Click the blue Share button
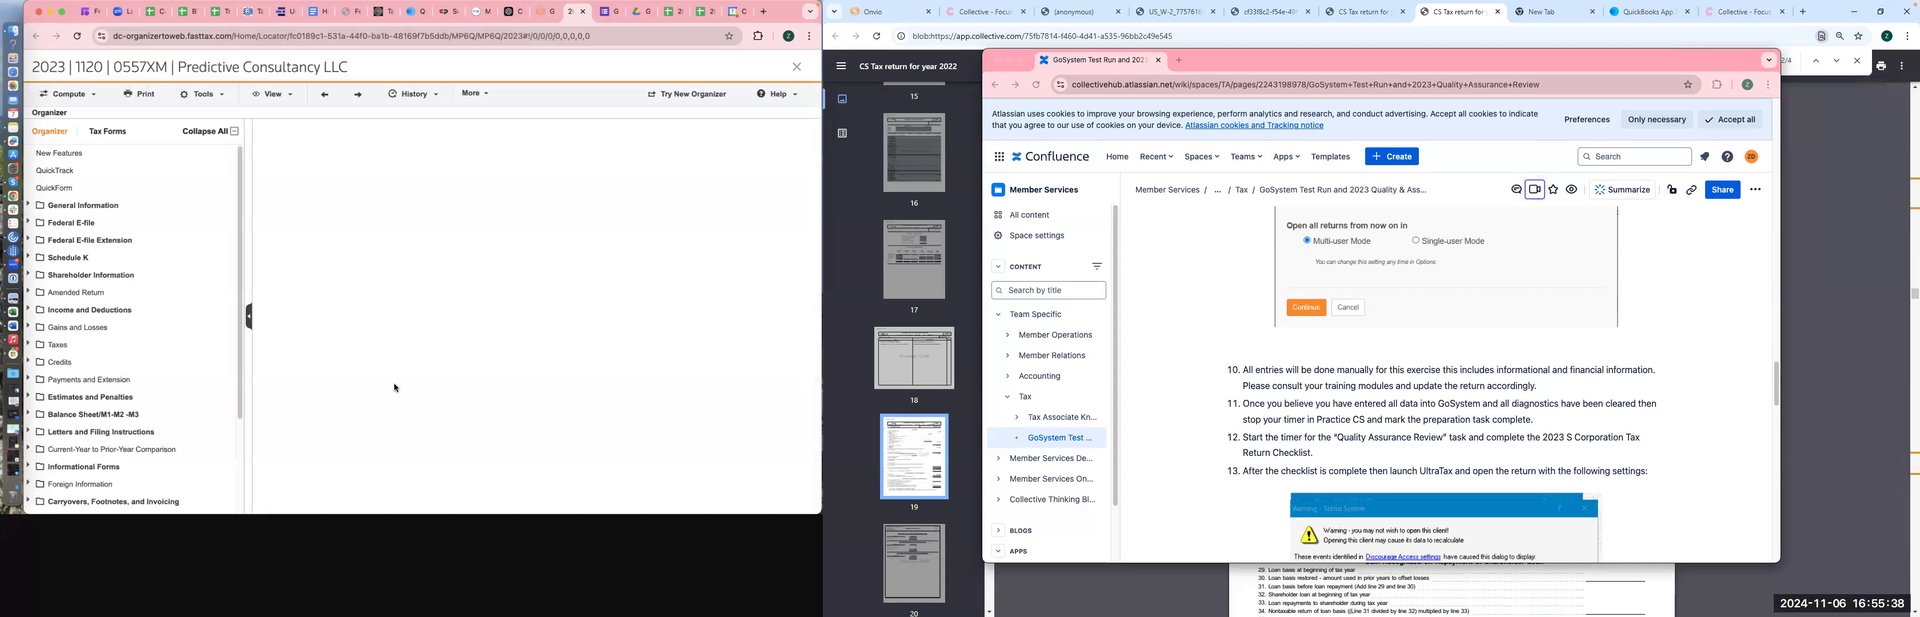The image size is (1920, 617). pyautogui.click(x=1722, y=189)
